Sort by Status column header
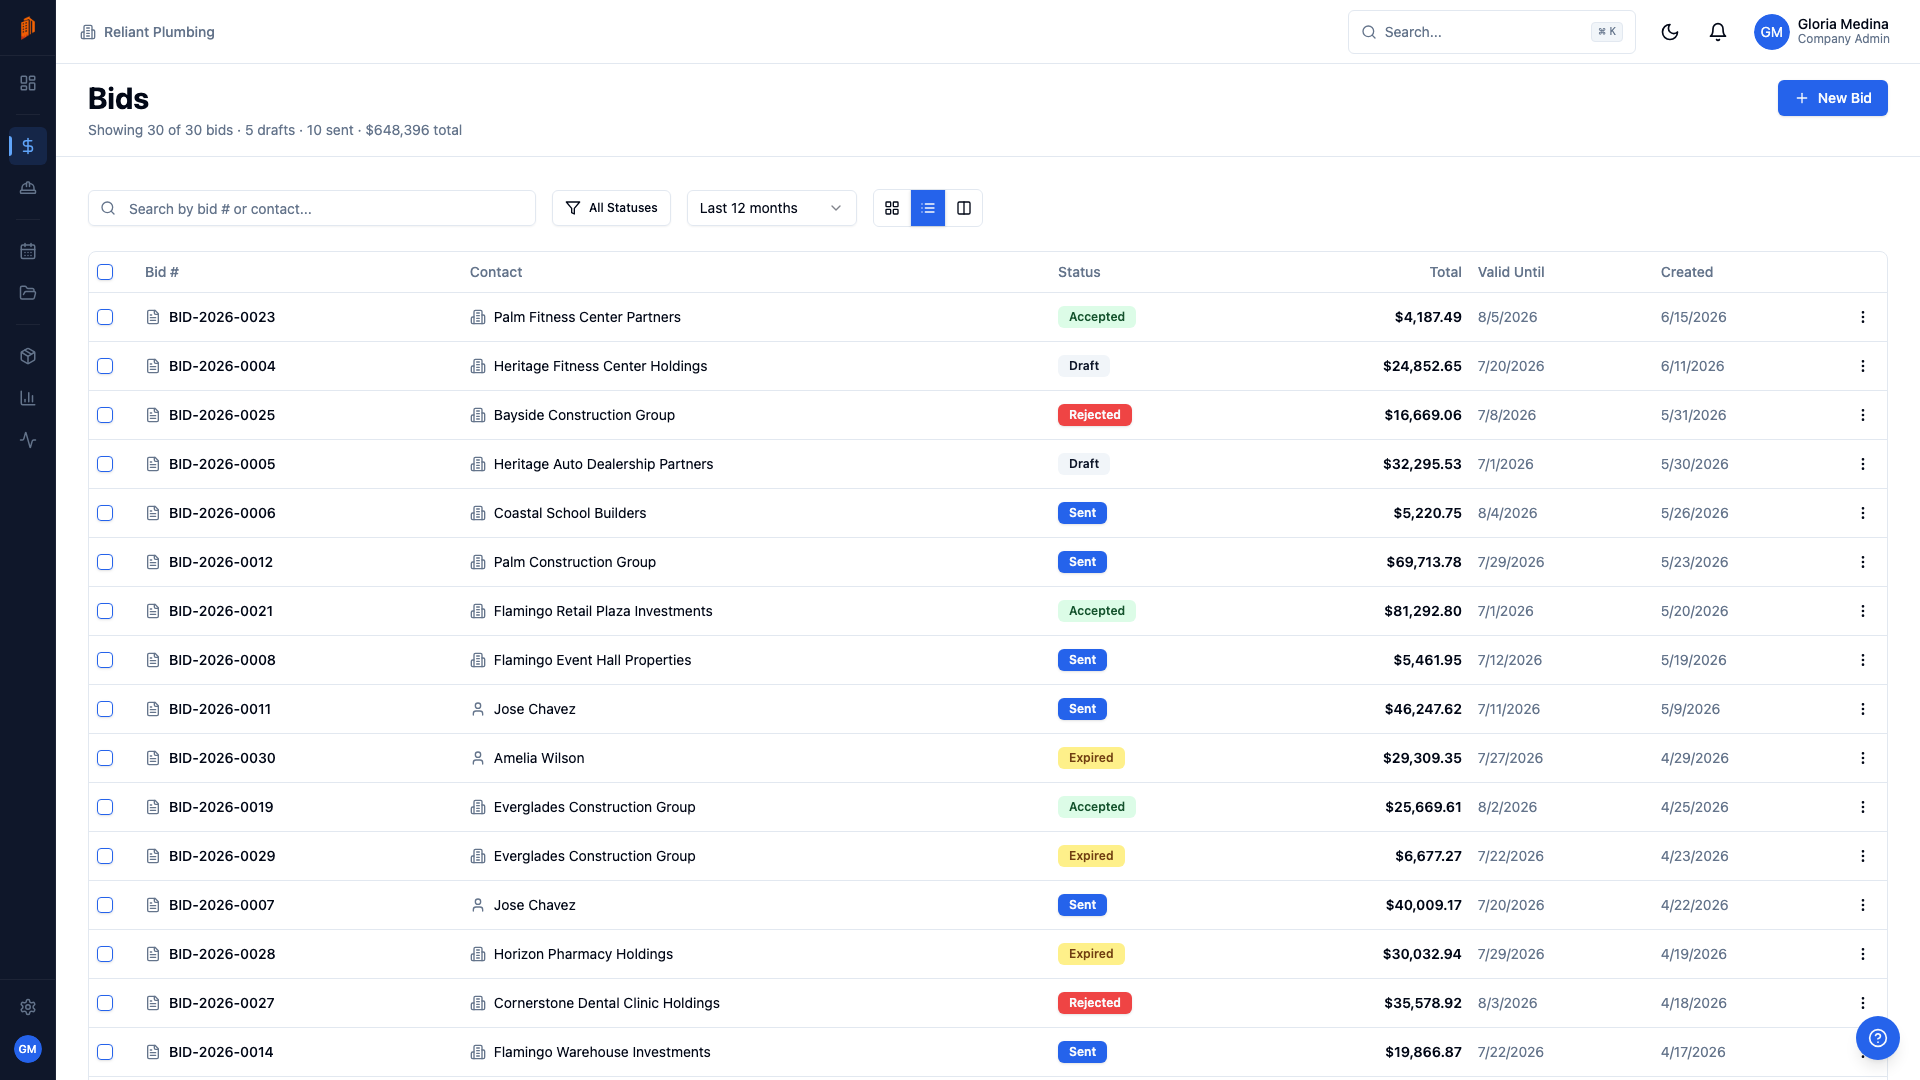1920x1080 pixels. [x=1079, y=272]
